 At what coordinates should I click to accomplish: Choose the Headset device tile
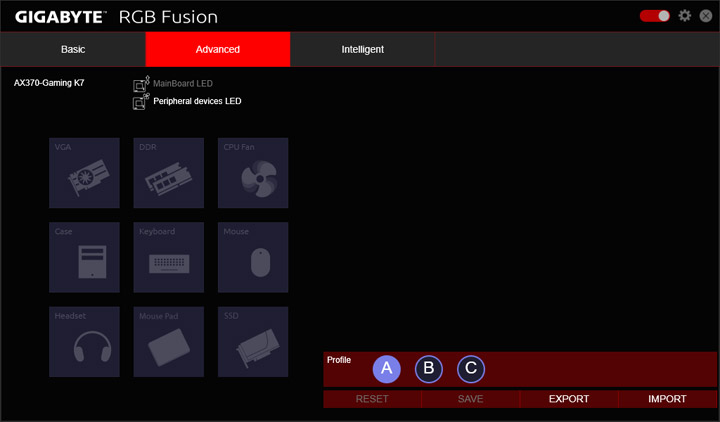(x=84, y=342)
